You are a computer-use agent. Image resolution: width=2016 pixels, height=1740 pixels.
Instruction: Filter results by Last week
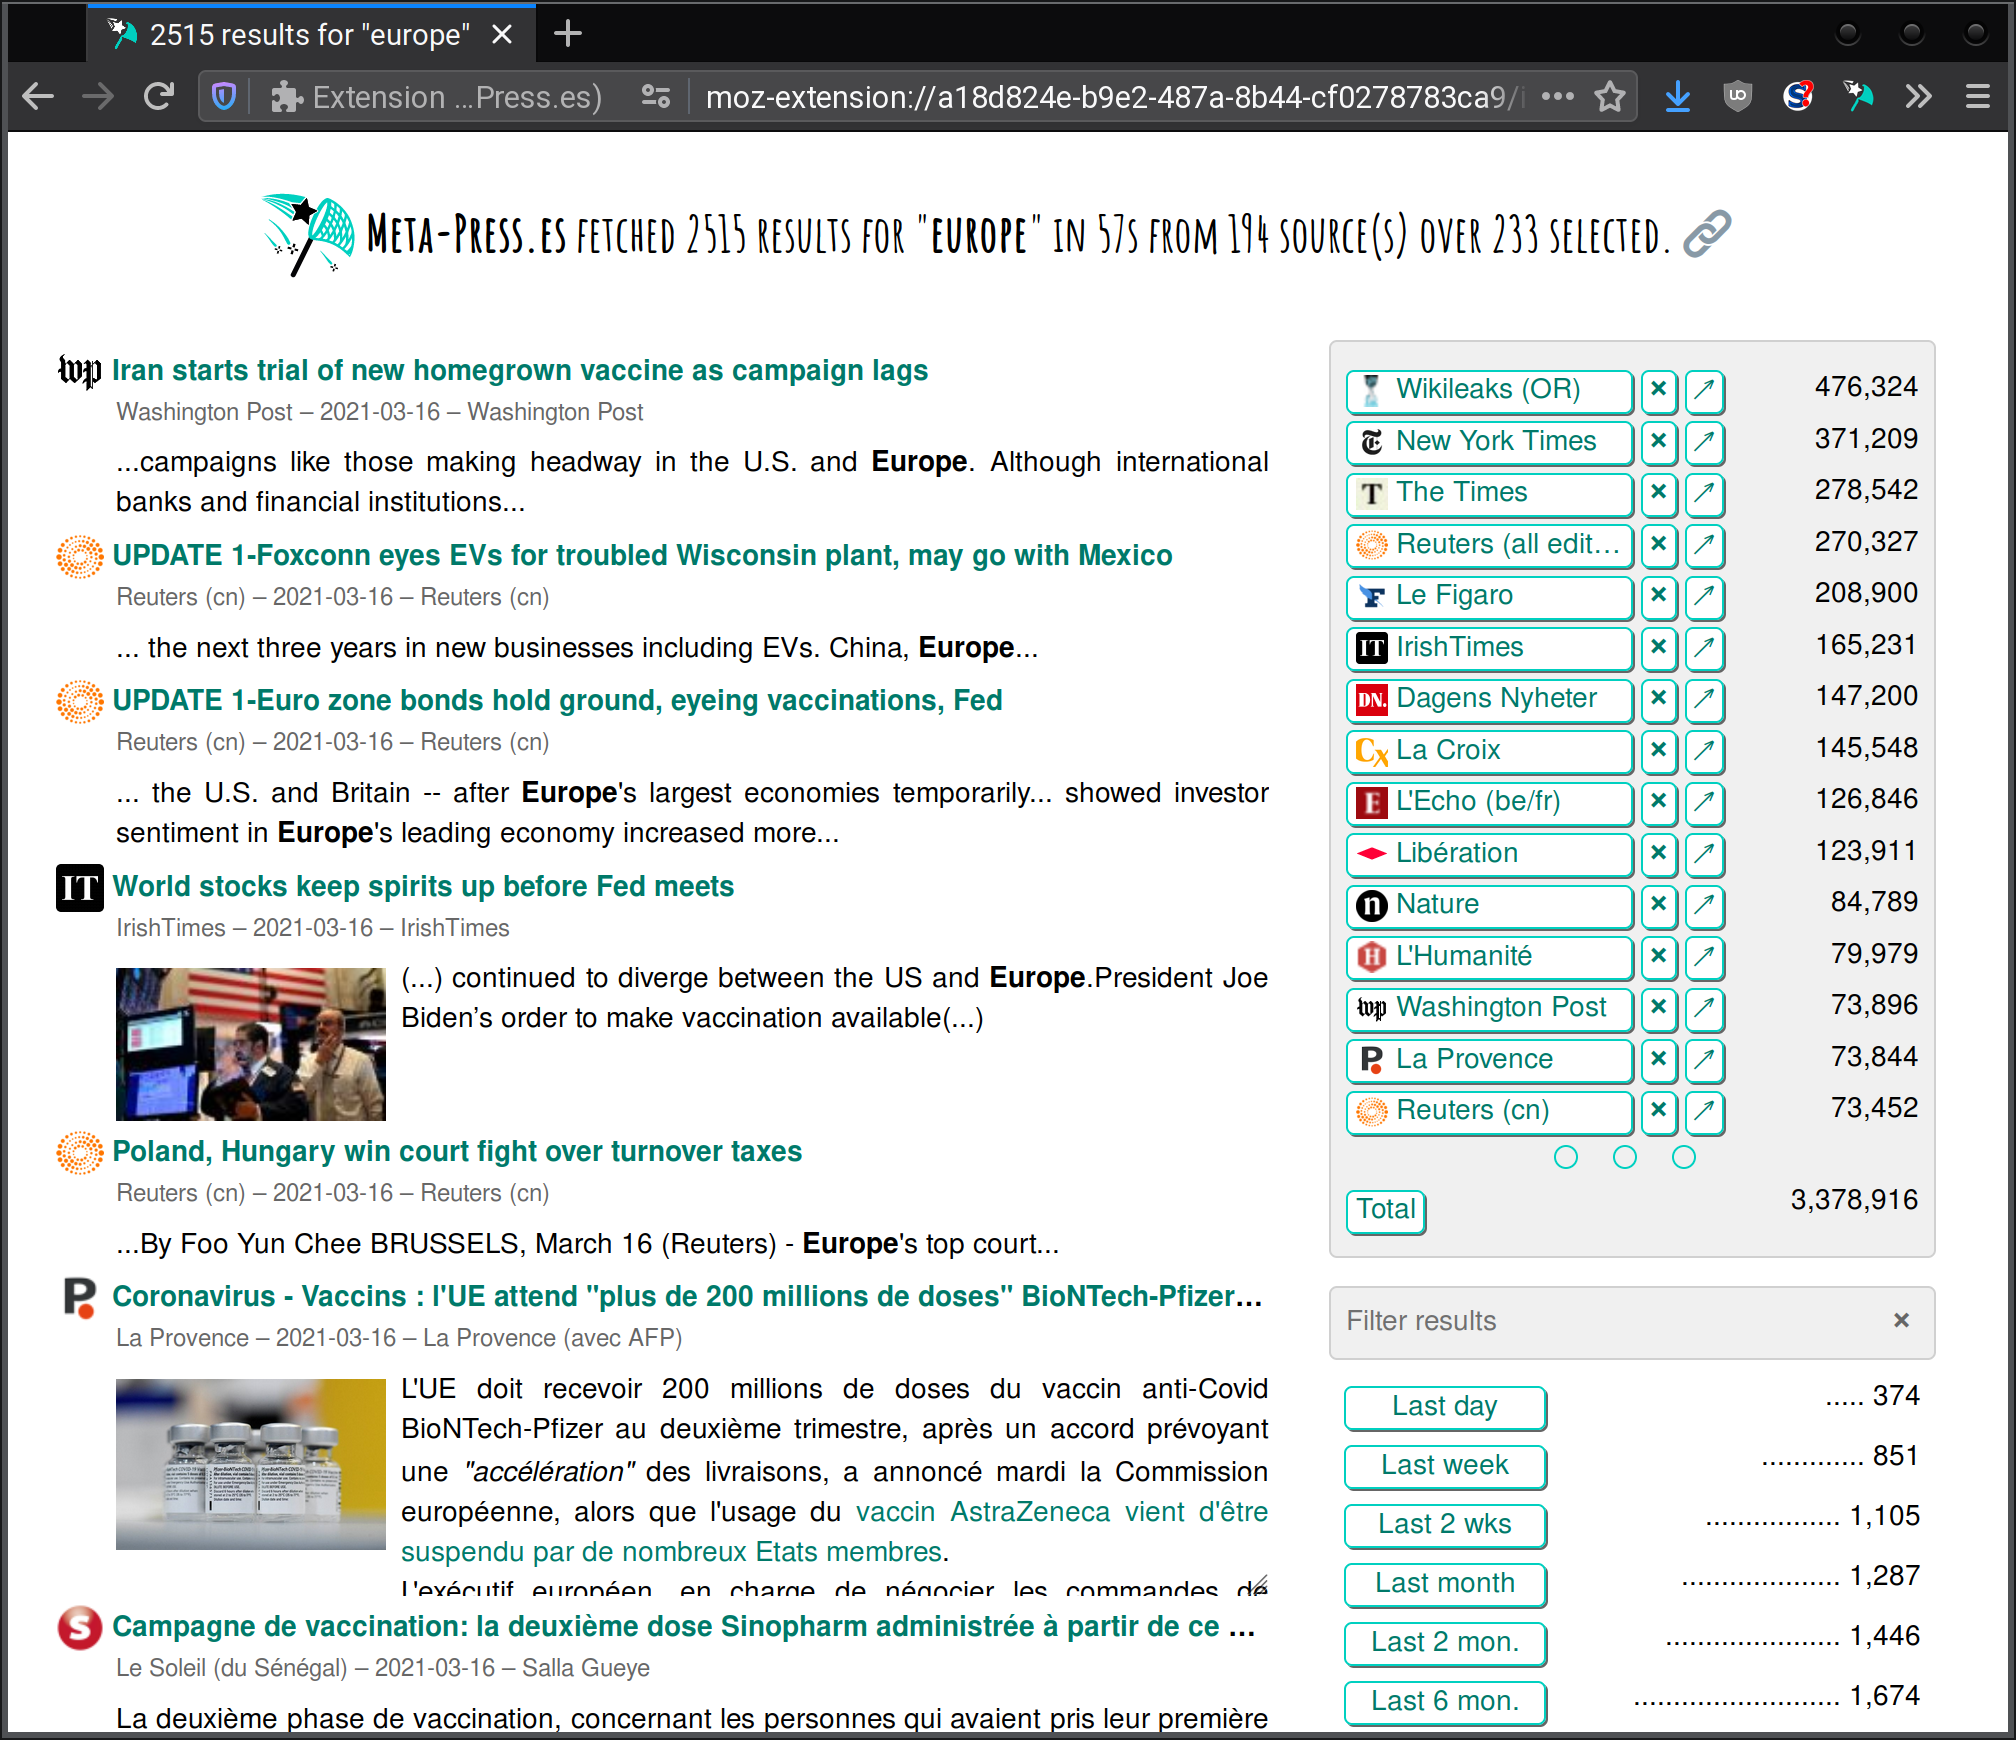pyautogui.click(x=1444, y=1465)
